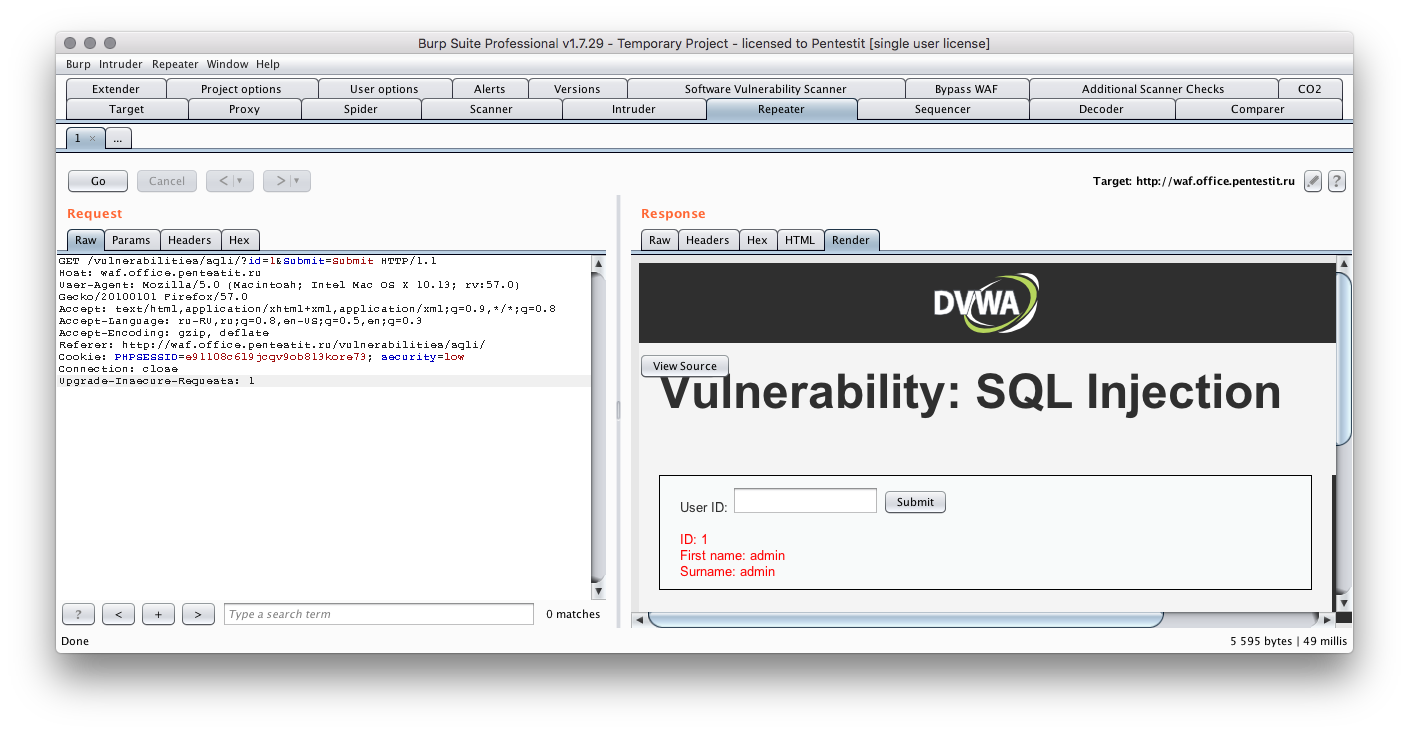Click the DVWA logo
This screenshot has width=1409, height=733.
tap(986, 303)
